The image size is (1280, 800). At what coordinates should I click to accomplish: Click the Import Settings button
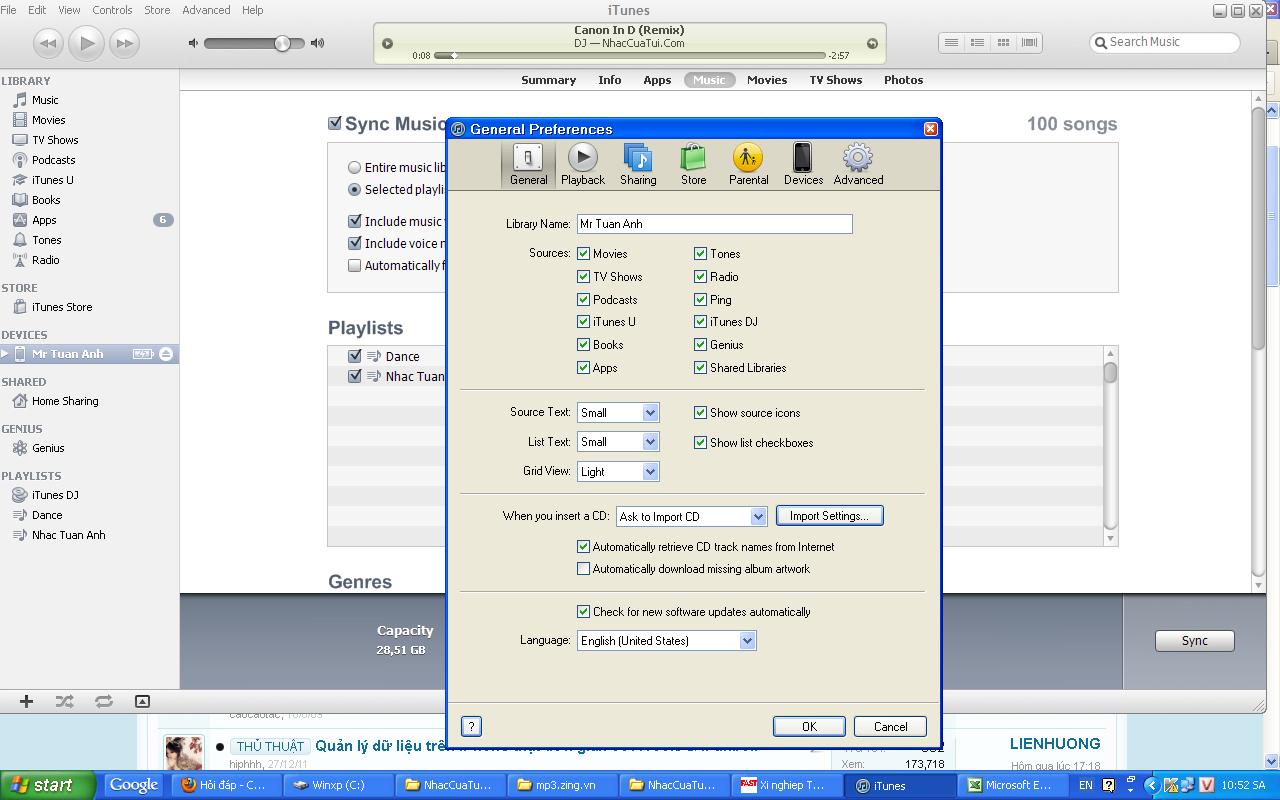pos(830,516)
